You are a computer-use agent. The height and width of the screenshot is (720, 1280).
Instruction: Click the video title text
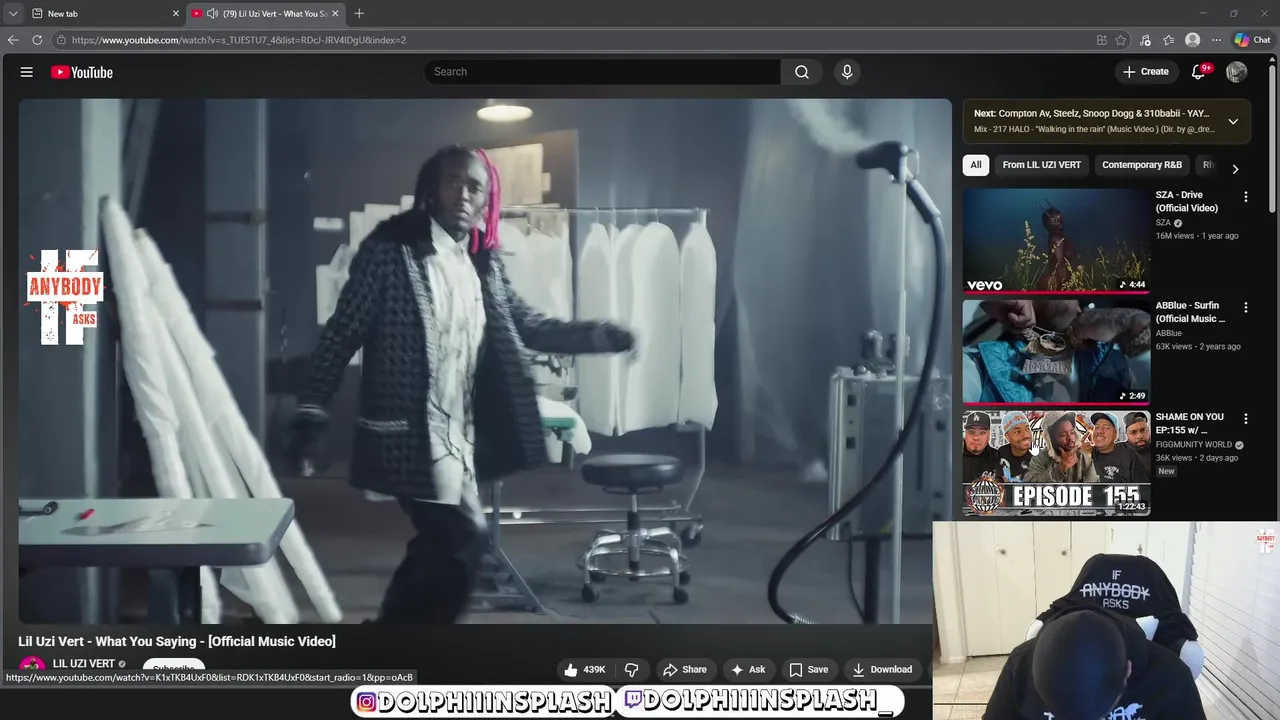pos(177,641)
